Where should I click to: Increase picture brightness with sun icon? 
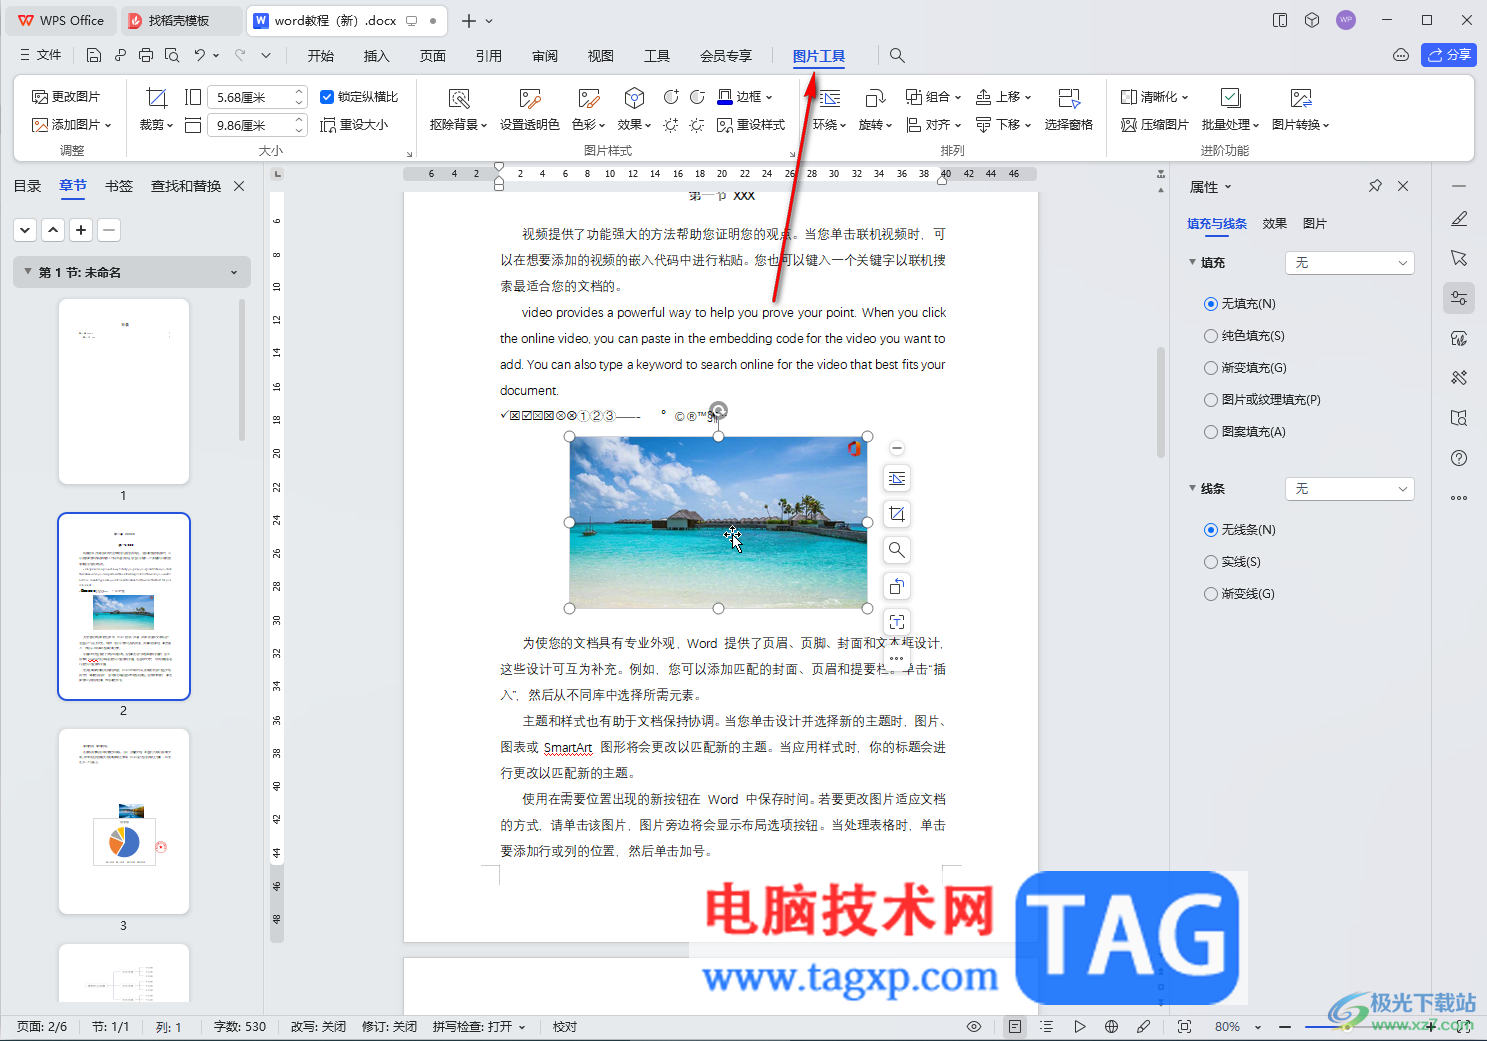(x=671, y=125)
